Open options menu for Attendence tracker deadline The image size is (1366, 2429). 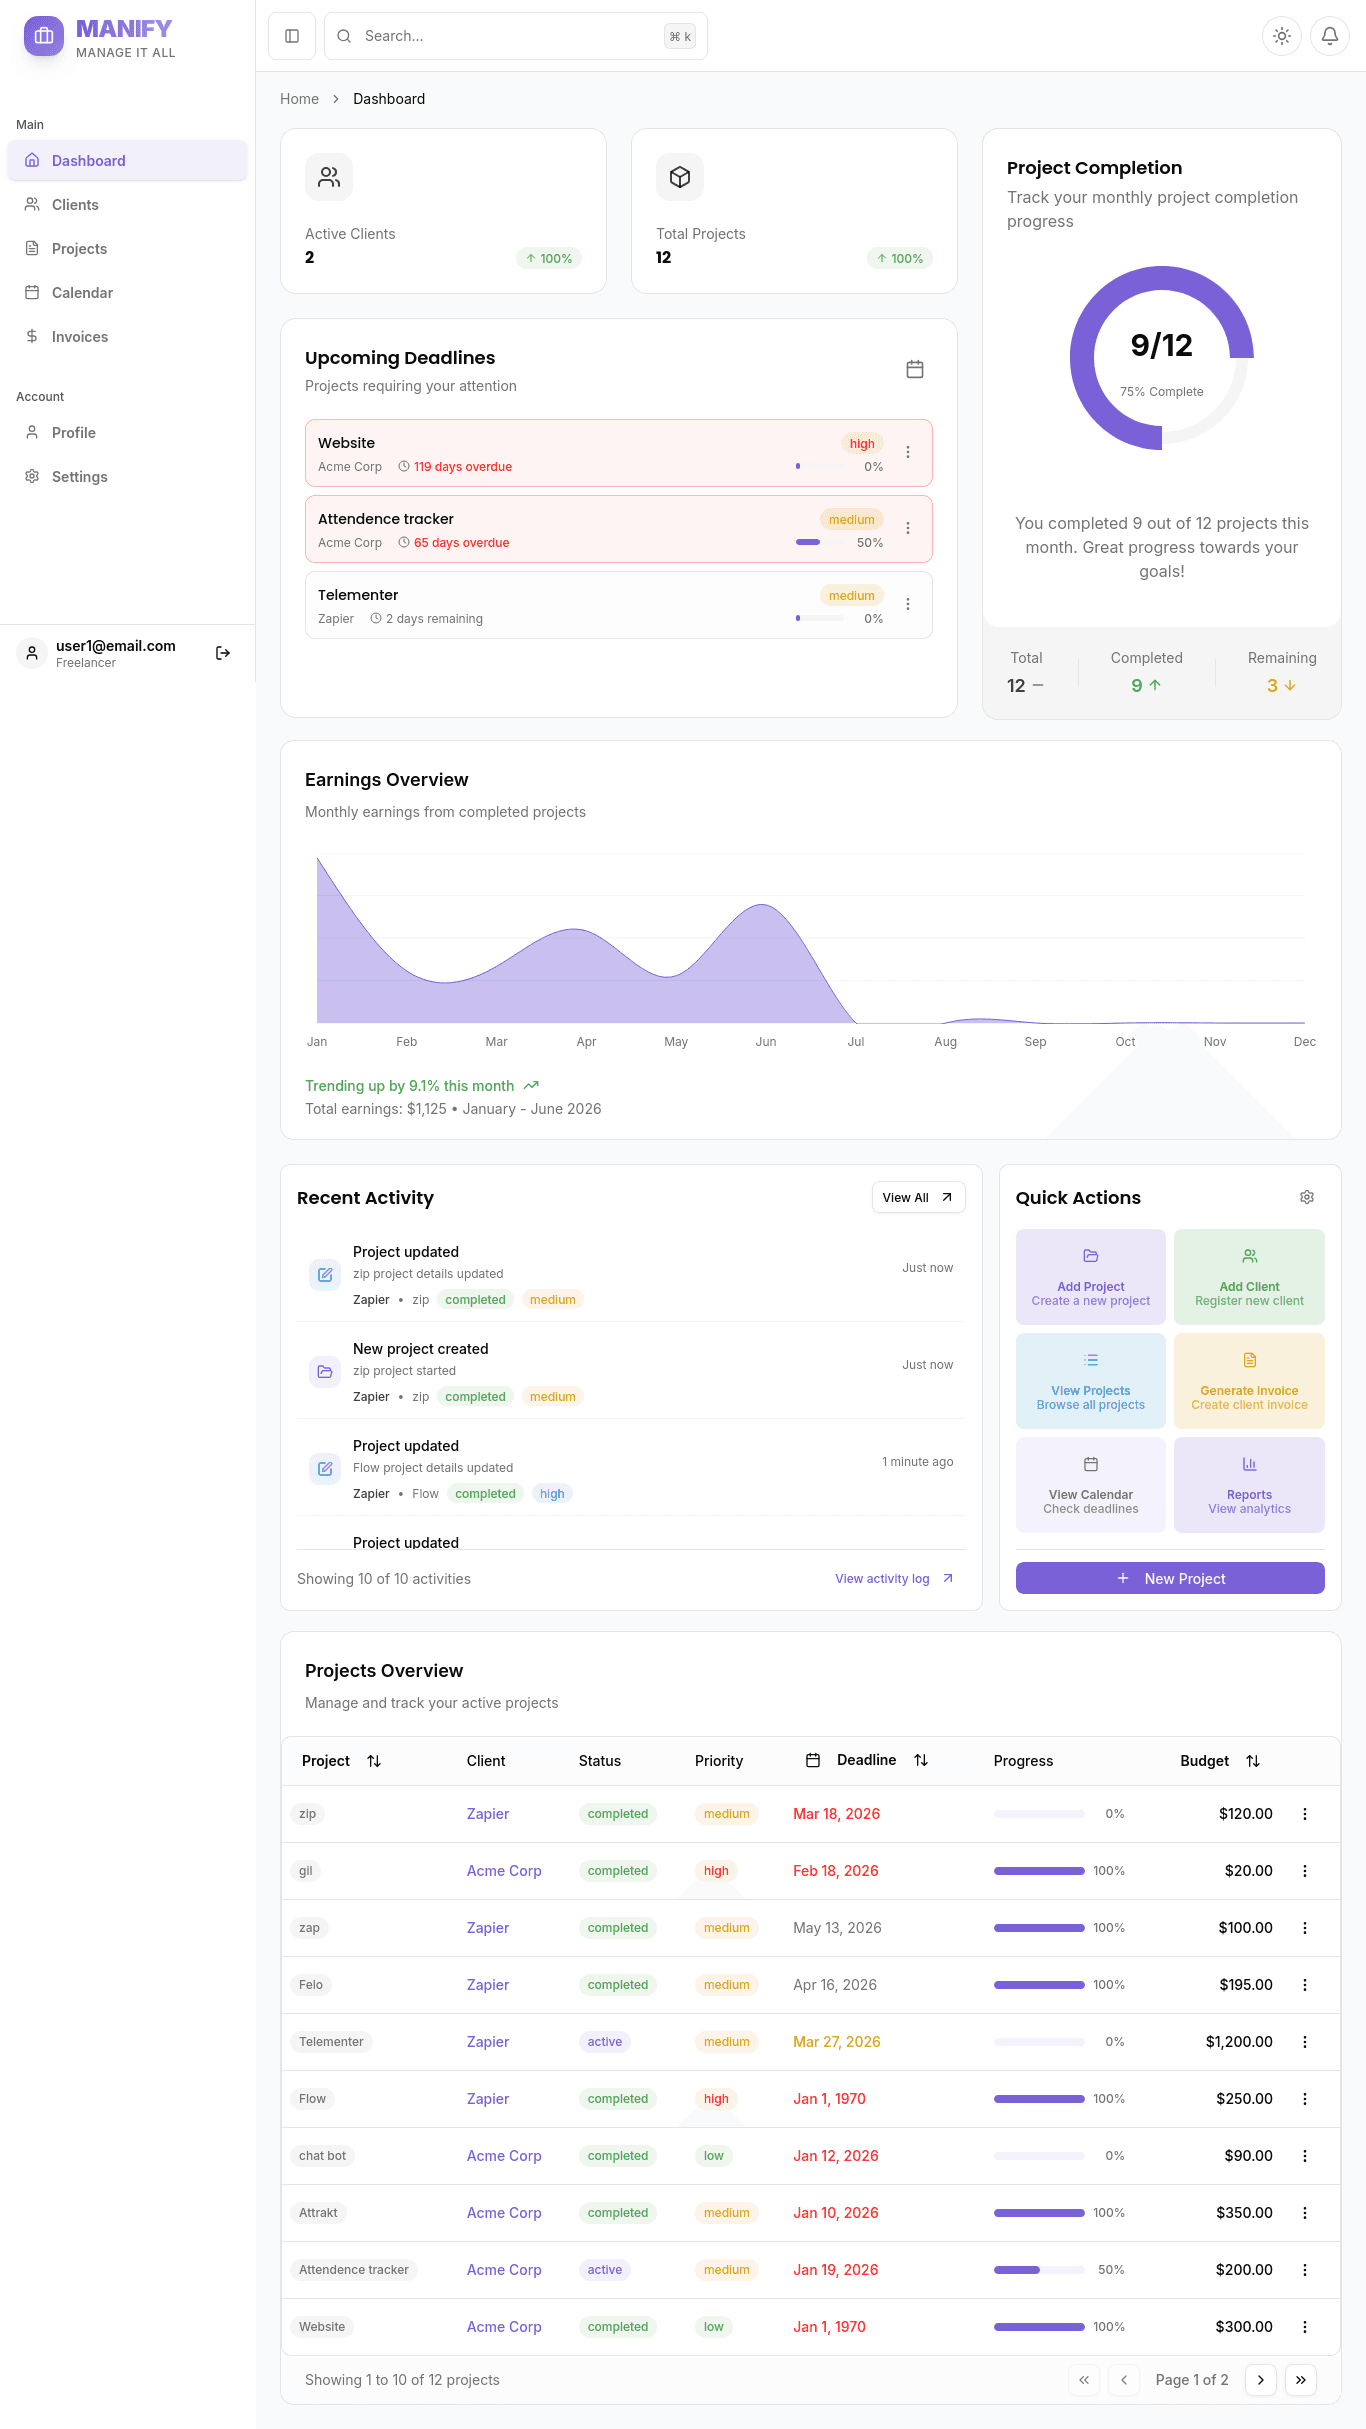click(907, 528)
